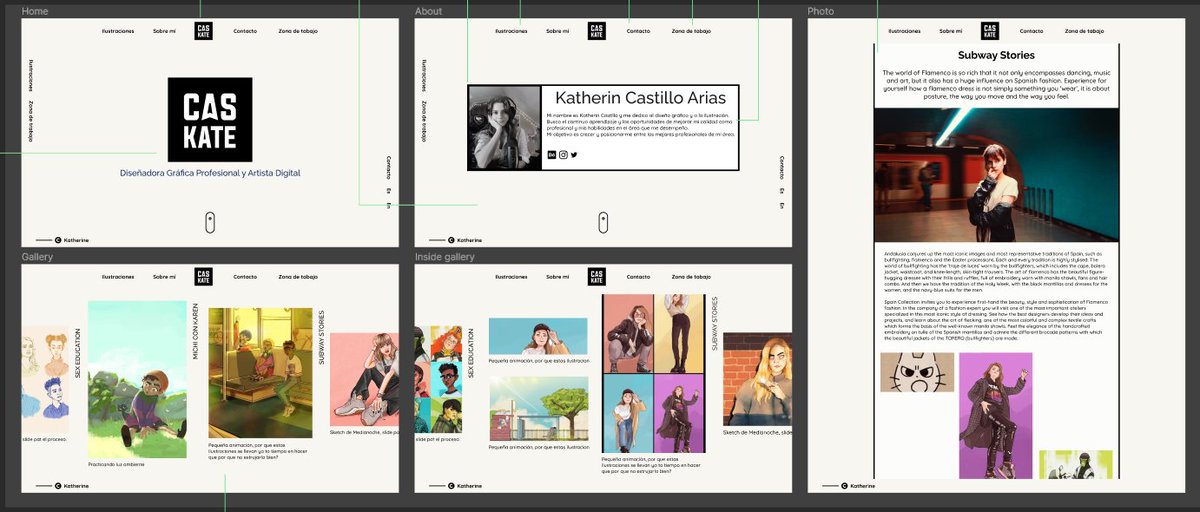Screen dimensions: 1200x512
Task: Select the pink sitting girl sketch in Gallery artboard
Action: 364,380
